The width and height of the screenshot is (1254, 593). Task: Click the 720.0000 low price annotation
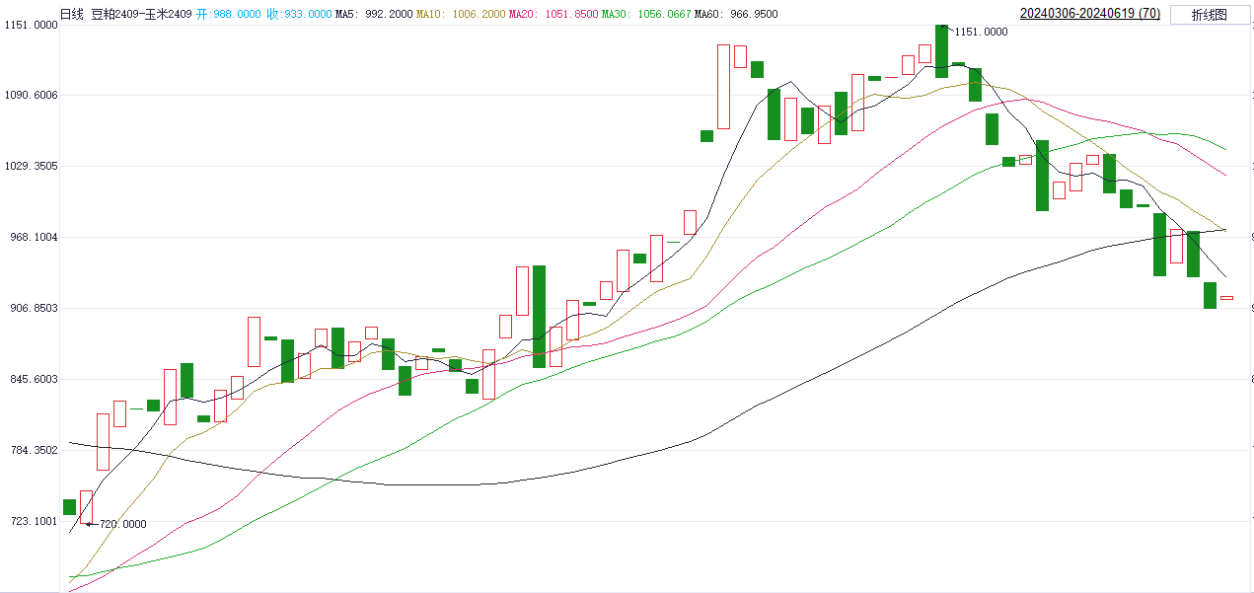(x=123, y=524)
